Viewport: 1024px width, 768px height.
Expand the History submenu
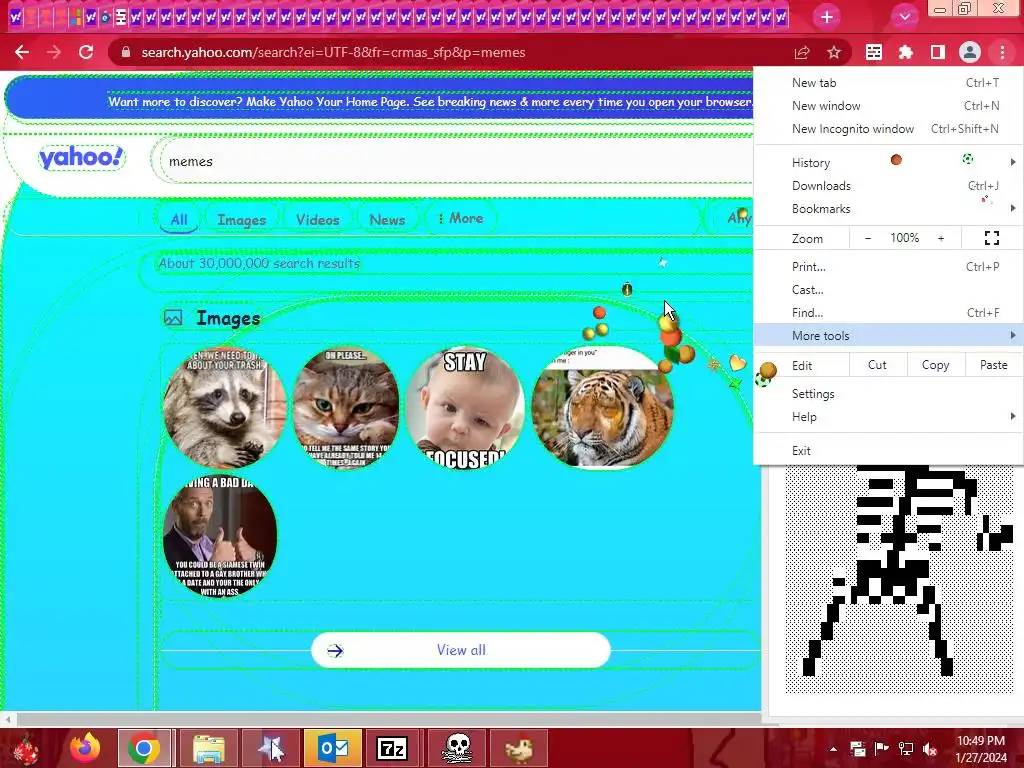coord(888,163)
